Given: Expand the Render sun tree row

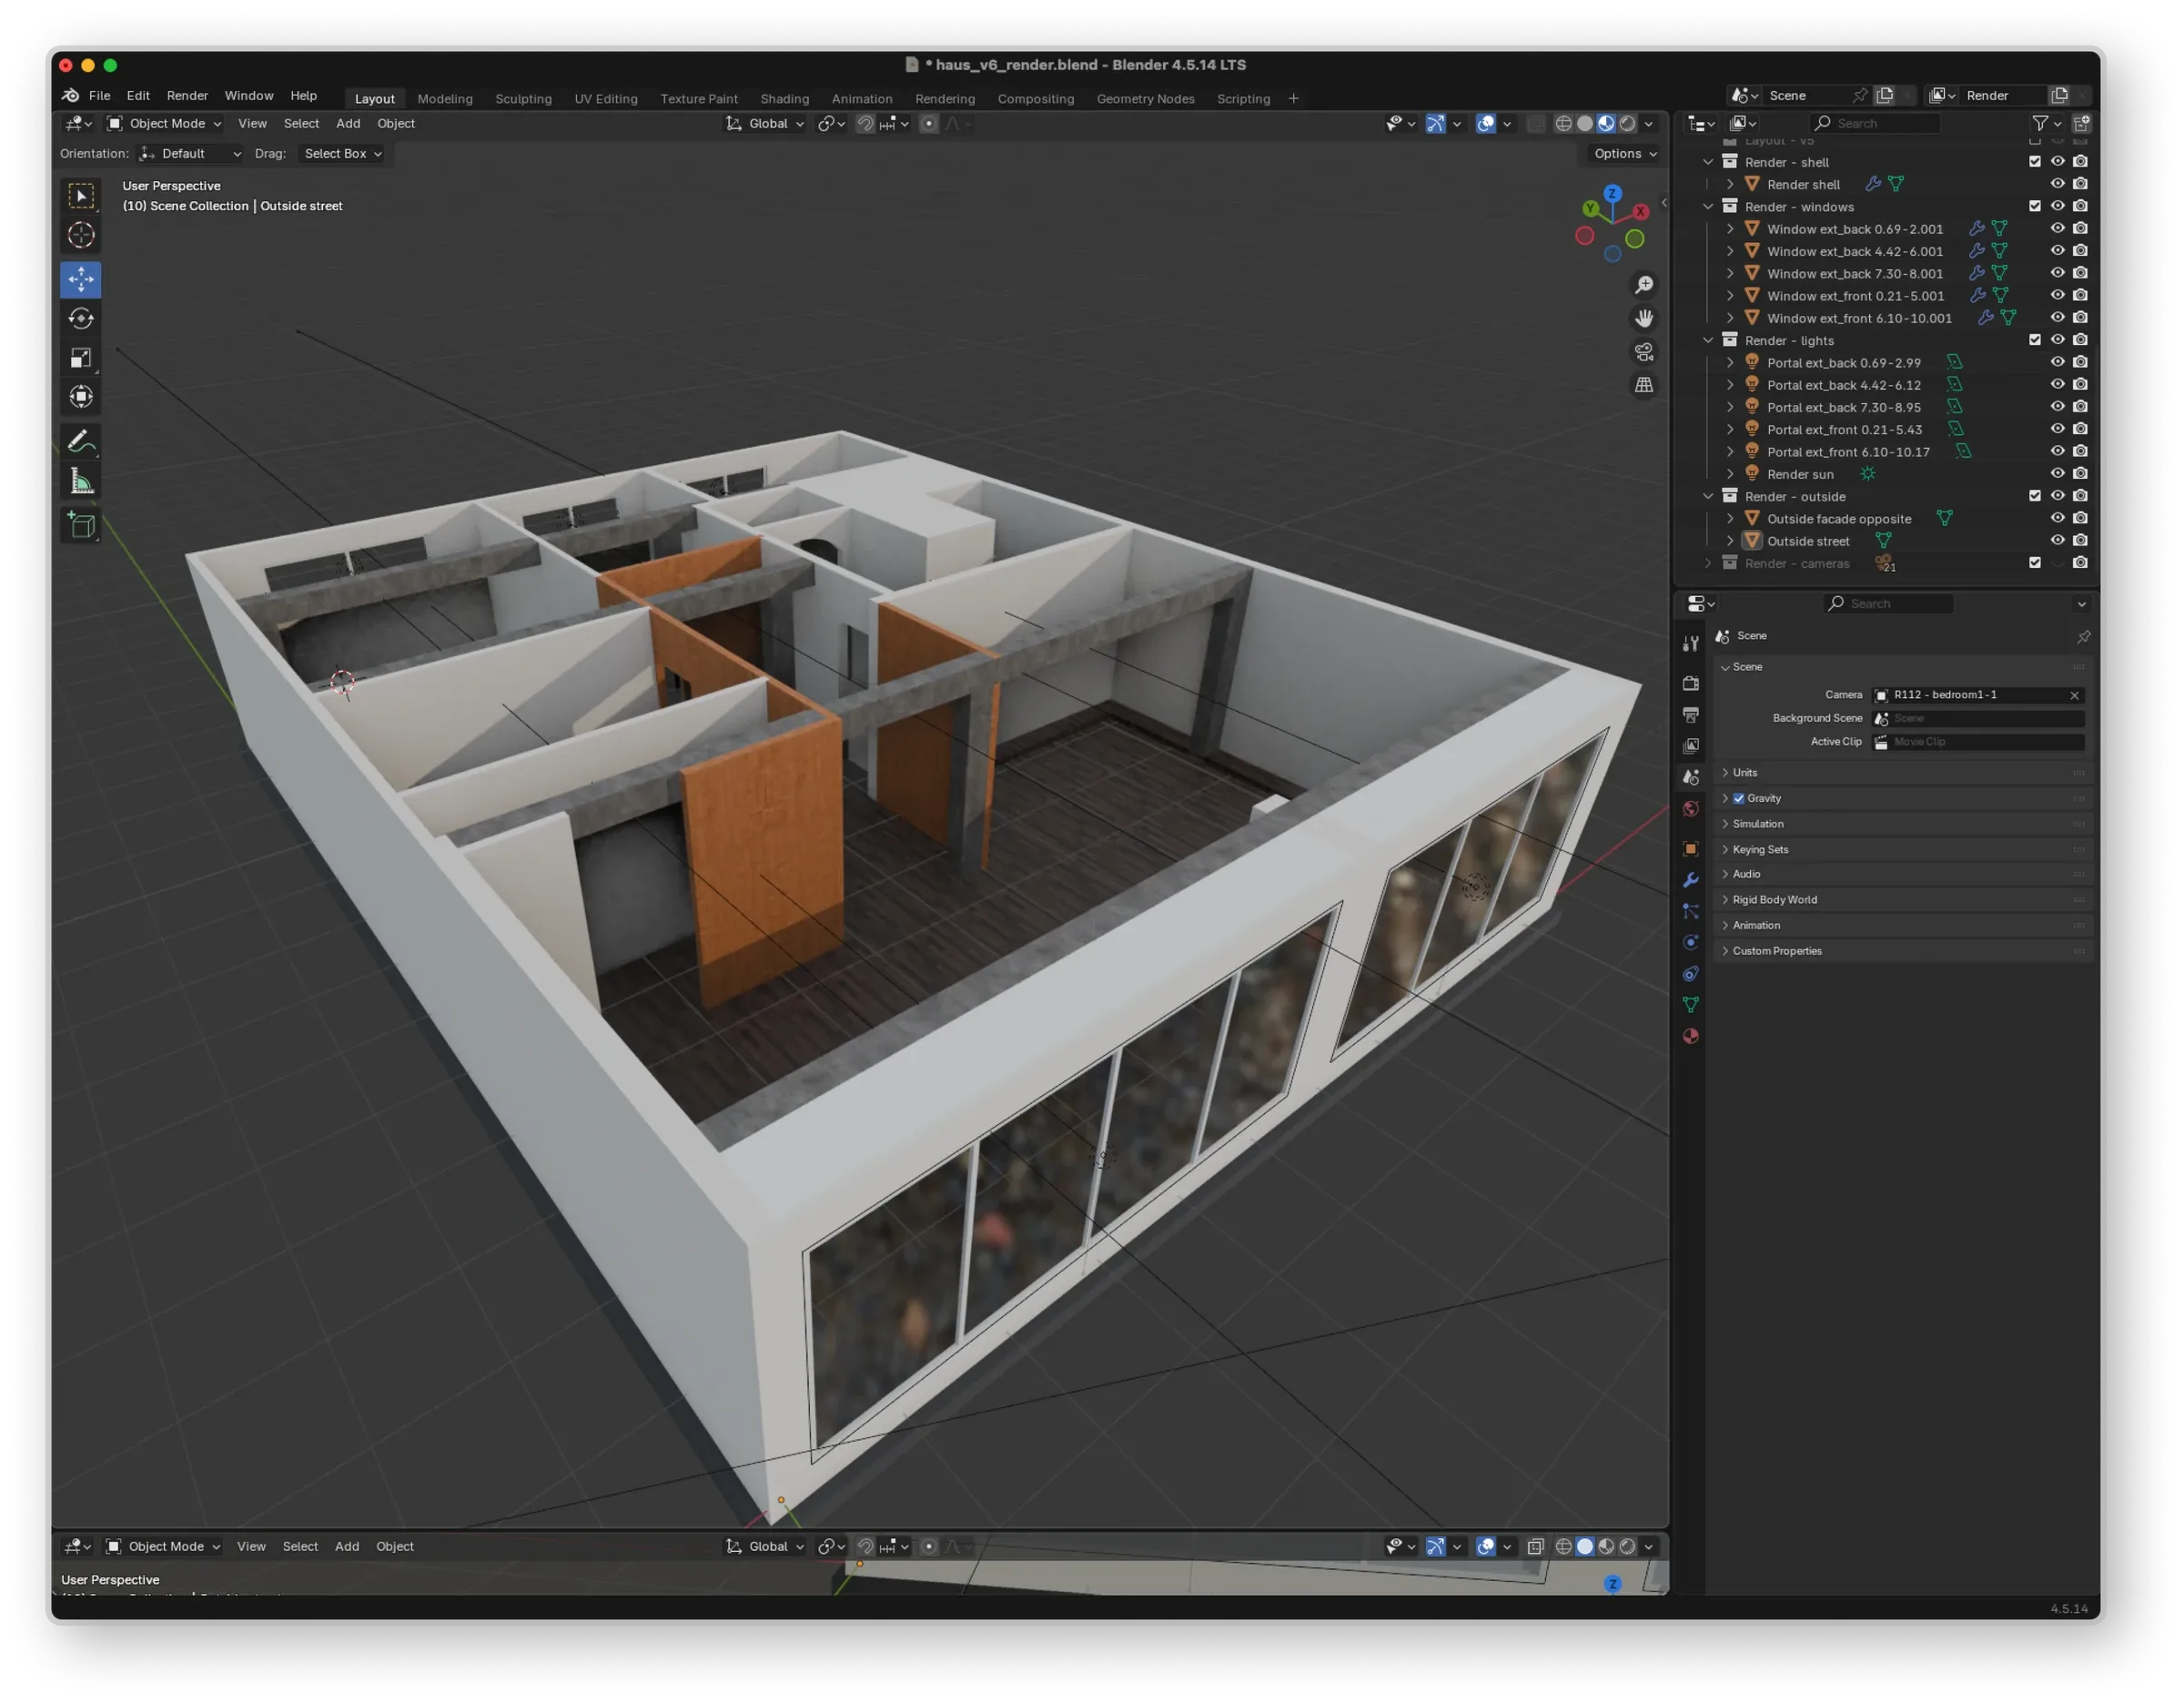Looking at the screenshot, I should (1730, 474).
